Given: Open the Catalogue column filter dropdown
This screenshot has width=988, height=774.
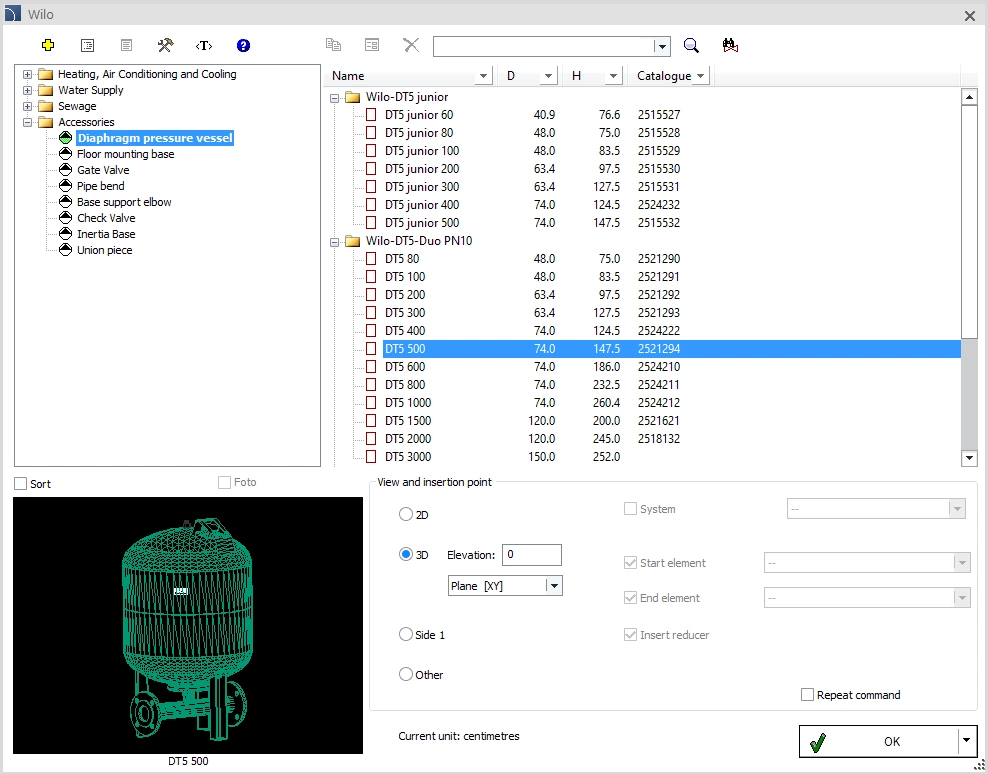Looking at the screenshot, I should tap(700, 76).
